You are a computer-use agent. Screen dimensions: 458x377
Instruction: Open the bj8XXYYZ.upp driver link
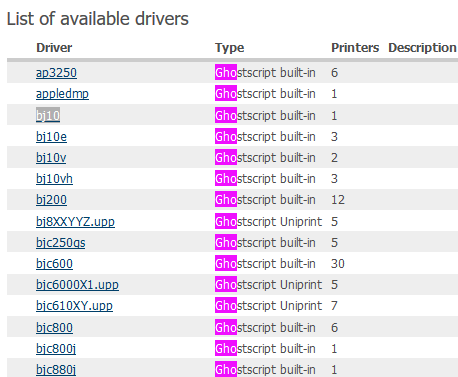[75, 222]
